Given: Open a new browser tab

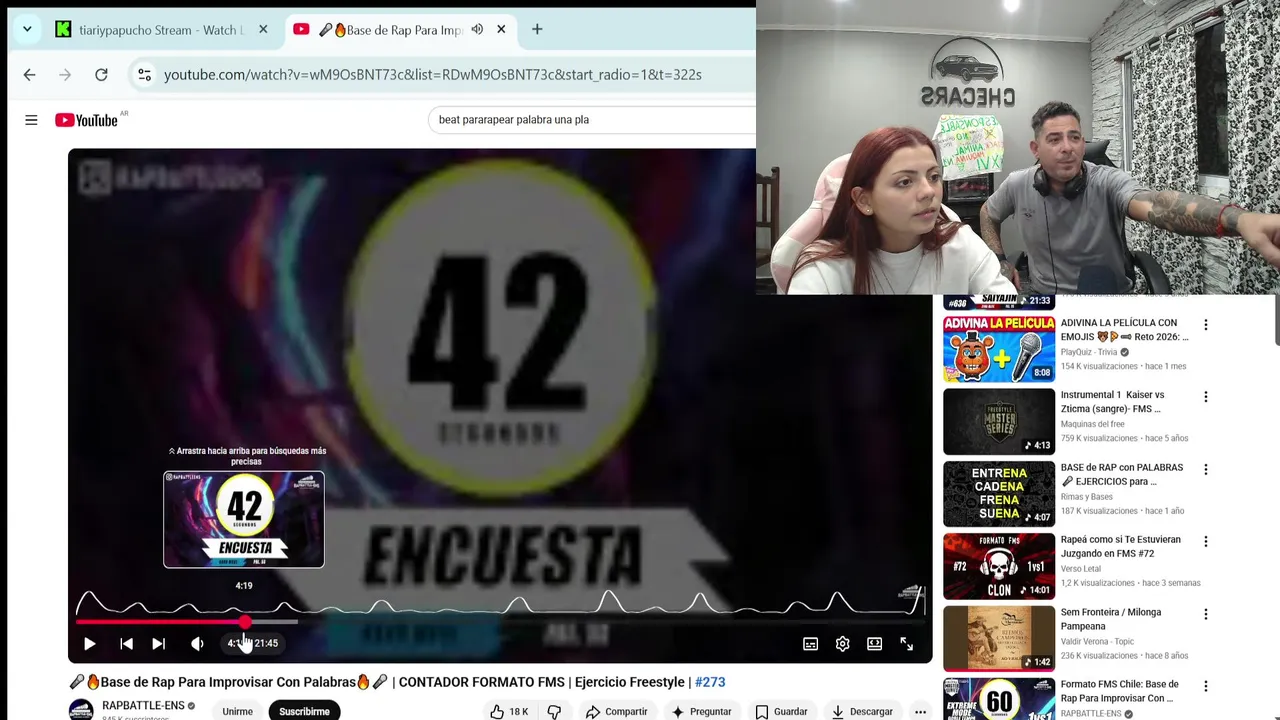Looking at the screenshot, I should click(x=537, y=30).
